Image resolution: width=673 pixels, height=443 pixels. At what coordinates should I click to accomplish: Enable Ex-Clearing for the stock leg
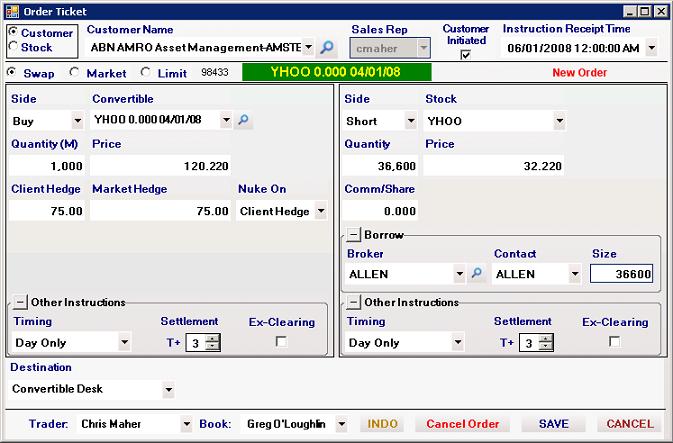pyautogui.click(x=615, y=342)
